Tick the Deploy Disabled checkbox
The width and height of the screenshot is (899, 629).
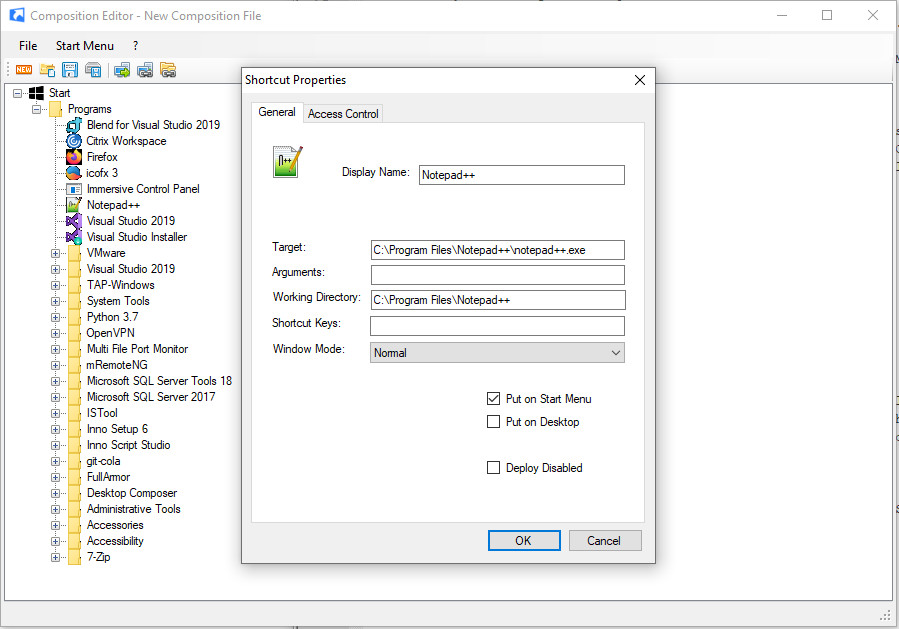[x=493, y=467]
